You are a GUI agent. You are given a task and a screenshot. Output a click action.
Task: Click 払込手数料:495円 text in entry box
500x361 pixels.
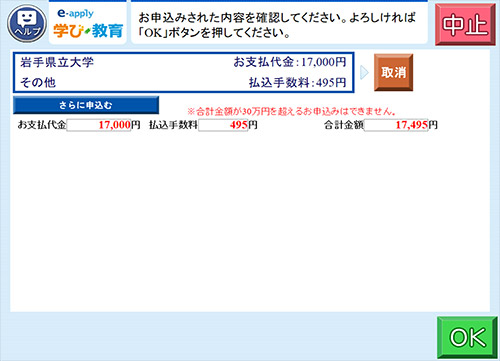[298, 82]
